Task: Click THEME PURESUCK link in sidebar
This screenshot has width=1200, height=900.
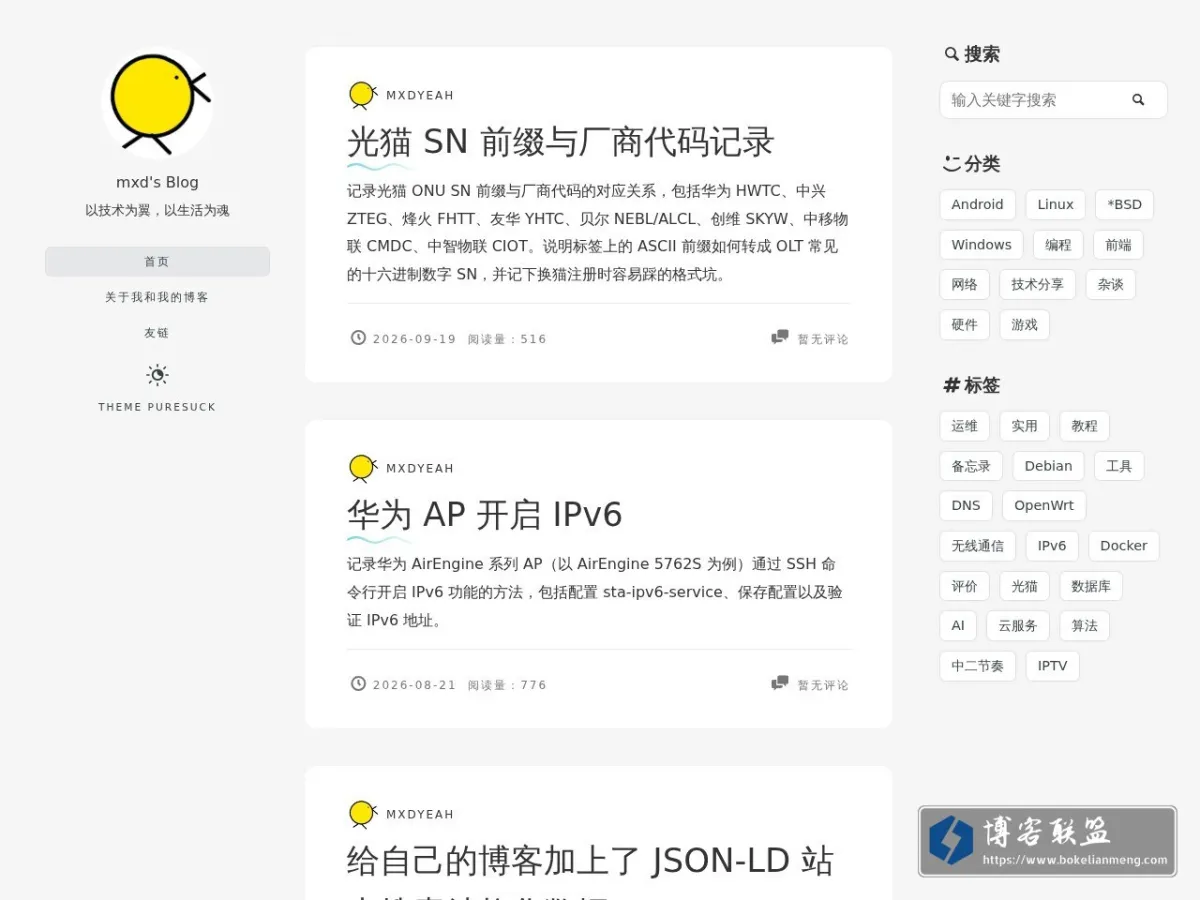Action: [157, 407]
